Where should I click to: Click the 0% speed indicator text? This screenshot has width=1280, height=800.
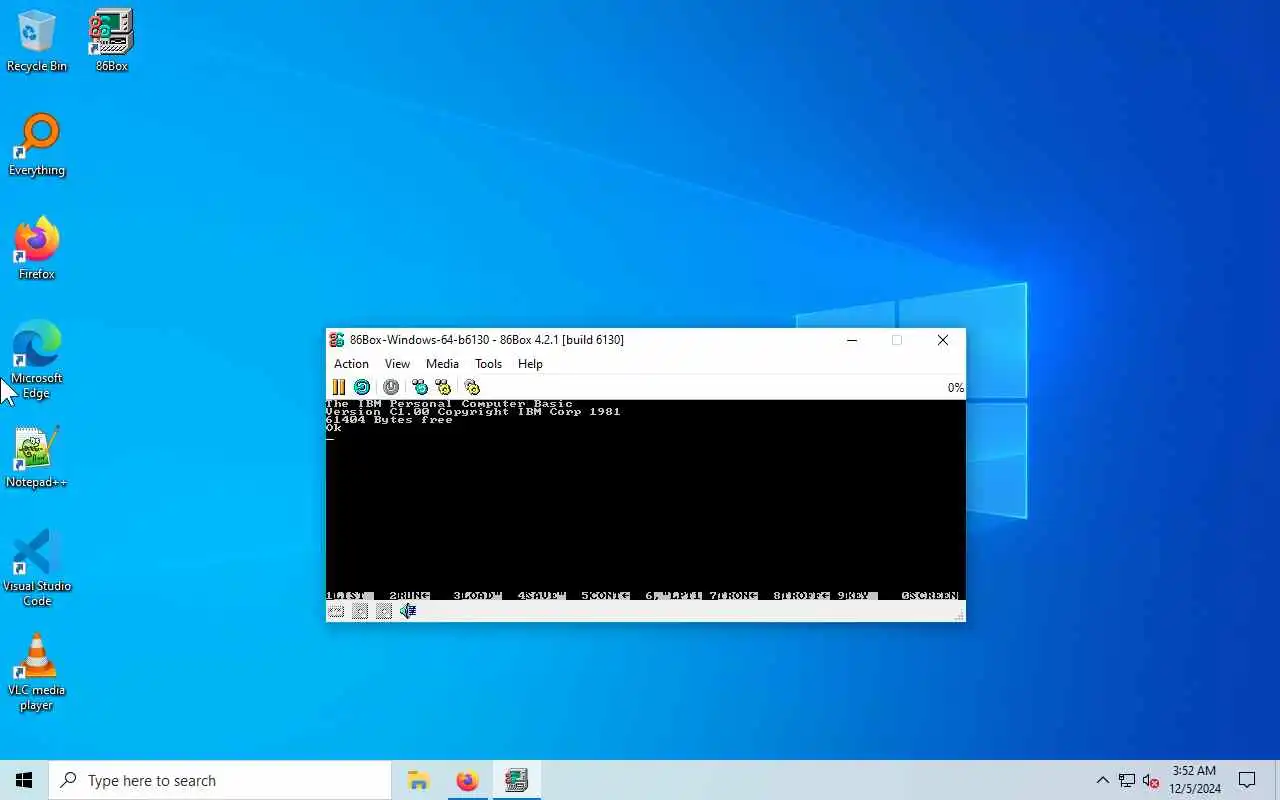coord(955,388)
